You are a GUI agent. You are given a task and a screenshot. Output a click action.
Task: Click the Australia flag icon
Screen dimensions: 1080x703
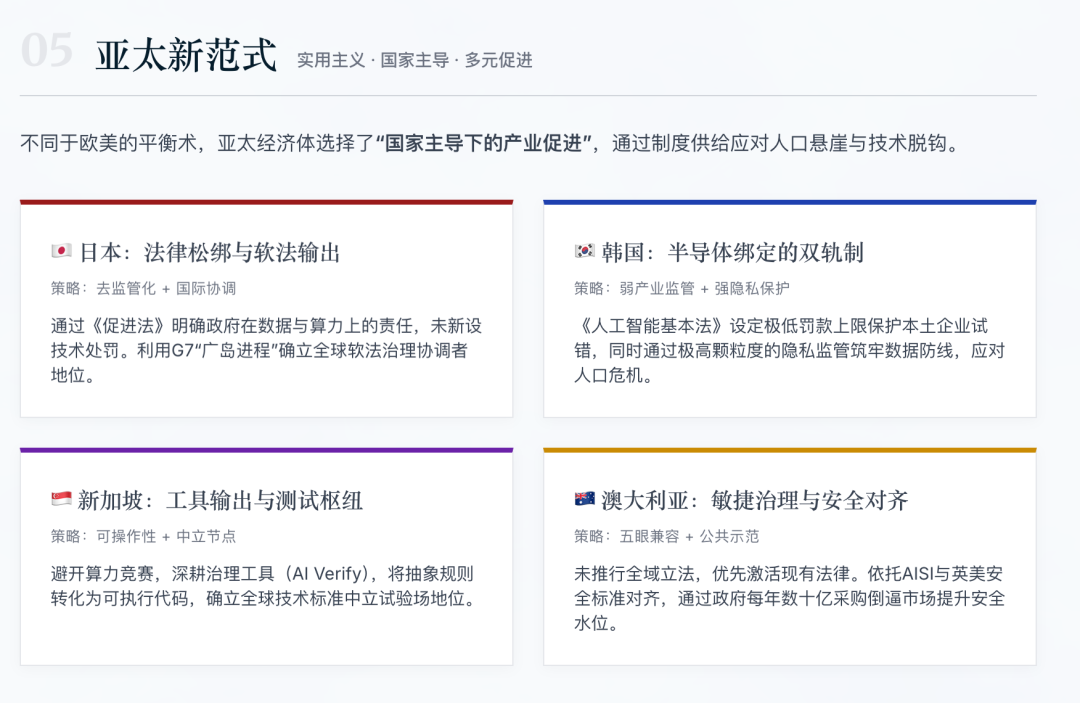pos(585,500)
